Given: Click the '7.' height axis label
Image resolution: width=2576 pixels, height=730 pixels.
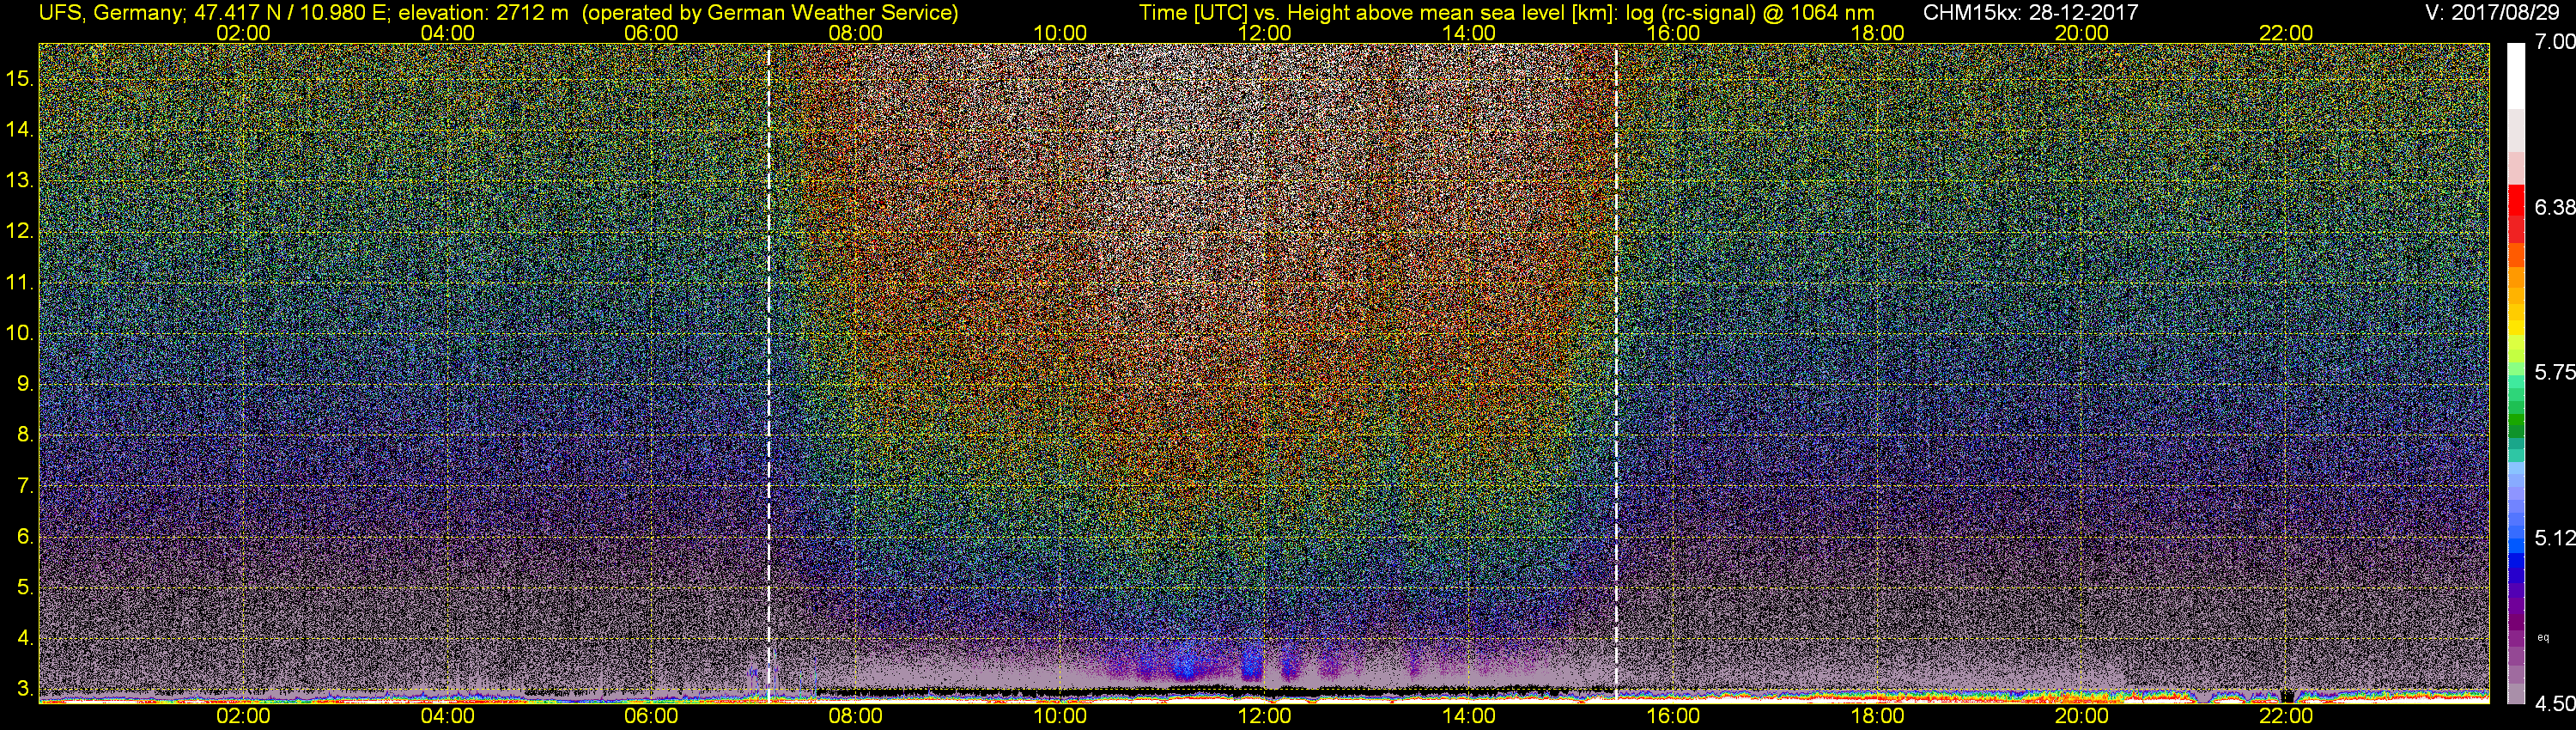Looking at the screenshot, I should [x=25, y=486].
